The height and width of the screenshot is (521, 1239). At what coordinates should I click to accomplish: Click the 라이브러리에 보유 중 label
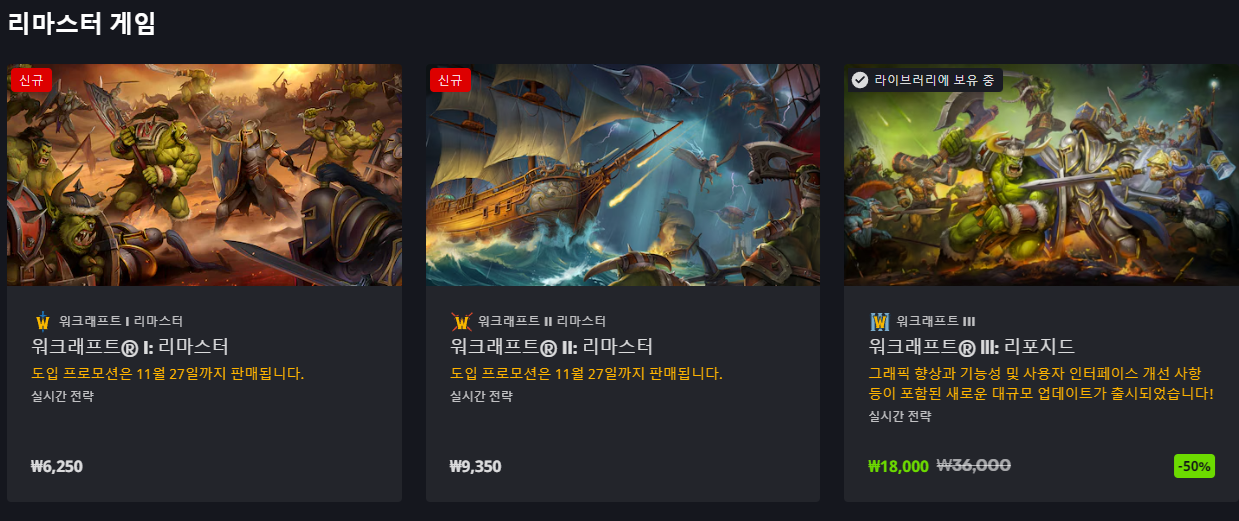pos(935,80)
